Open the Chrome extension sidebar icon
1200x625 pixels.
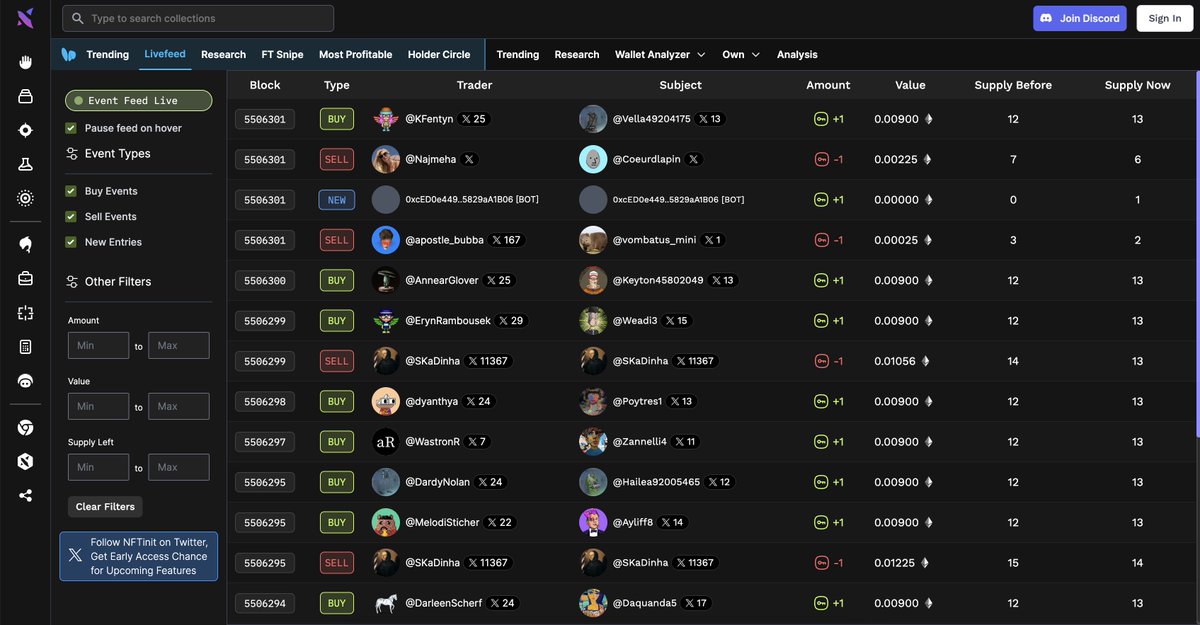[25, 427]
